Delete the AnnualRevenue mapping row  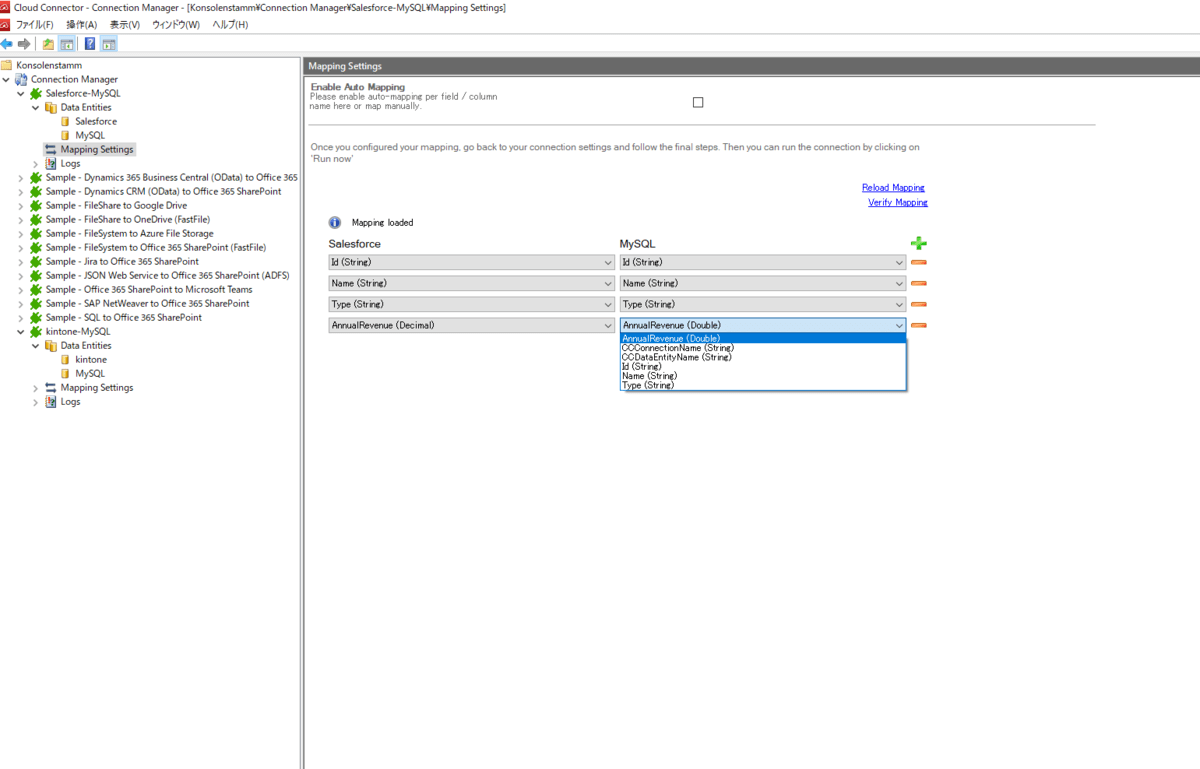click(919, 325)
